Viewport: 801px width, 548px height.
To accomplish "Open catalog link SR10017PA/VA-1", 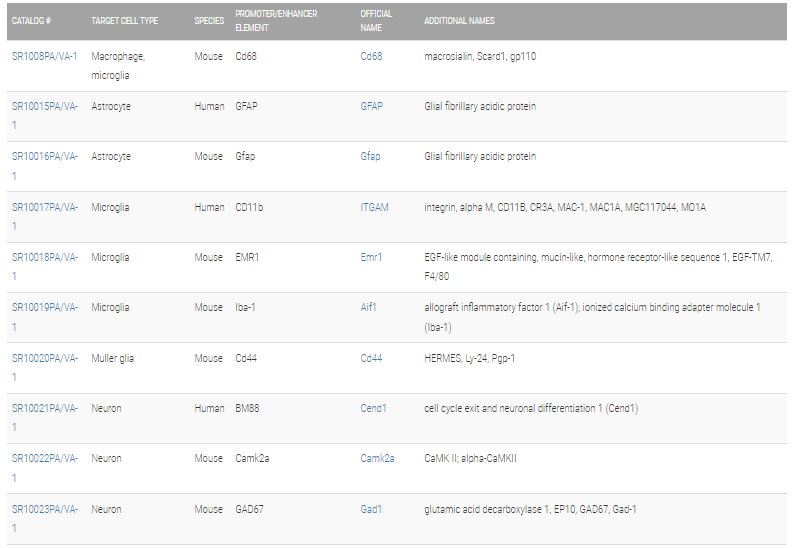I will (x=45, y=217).
